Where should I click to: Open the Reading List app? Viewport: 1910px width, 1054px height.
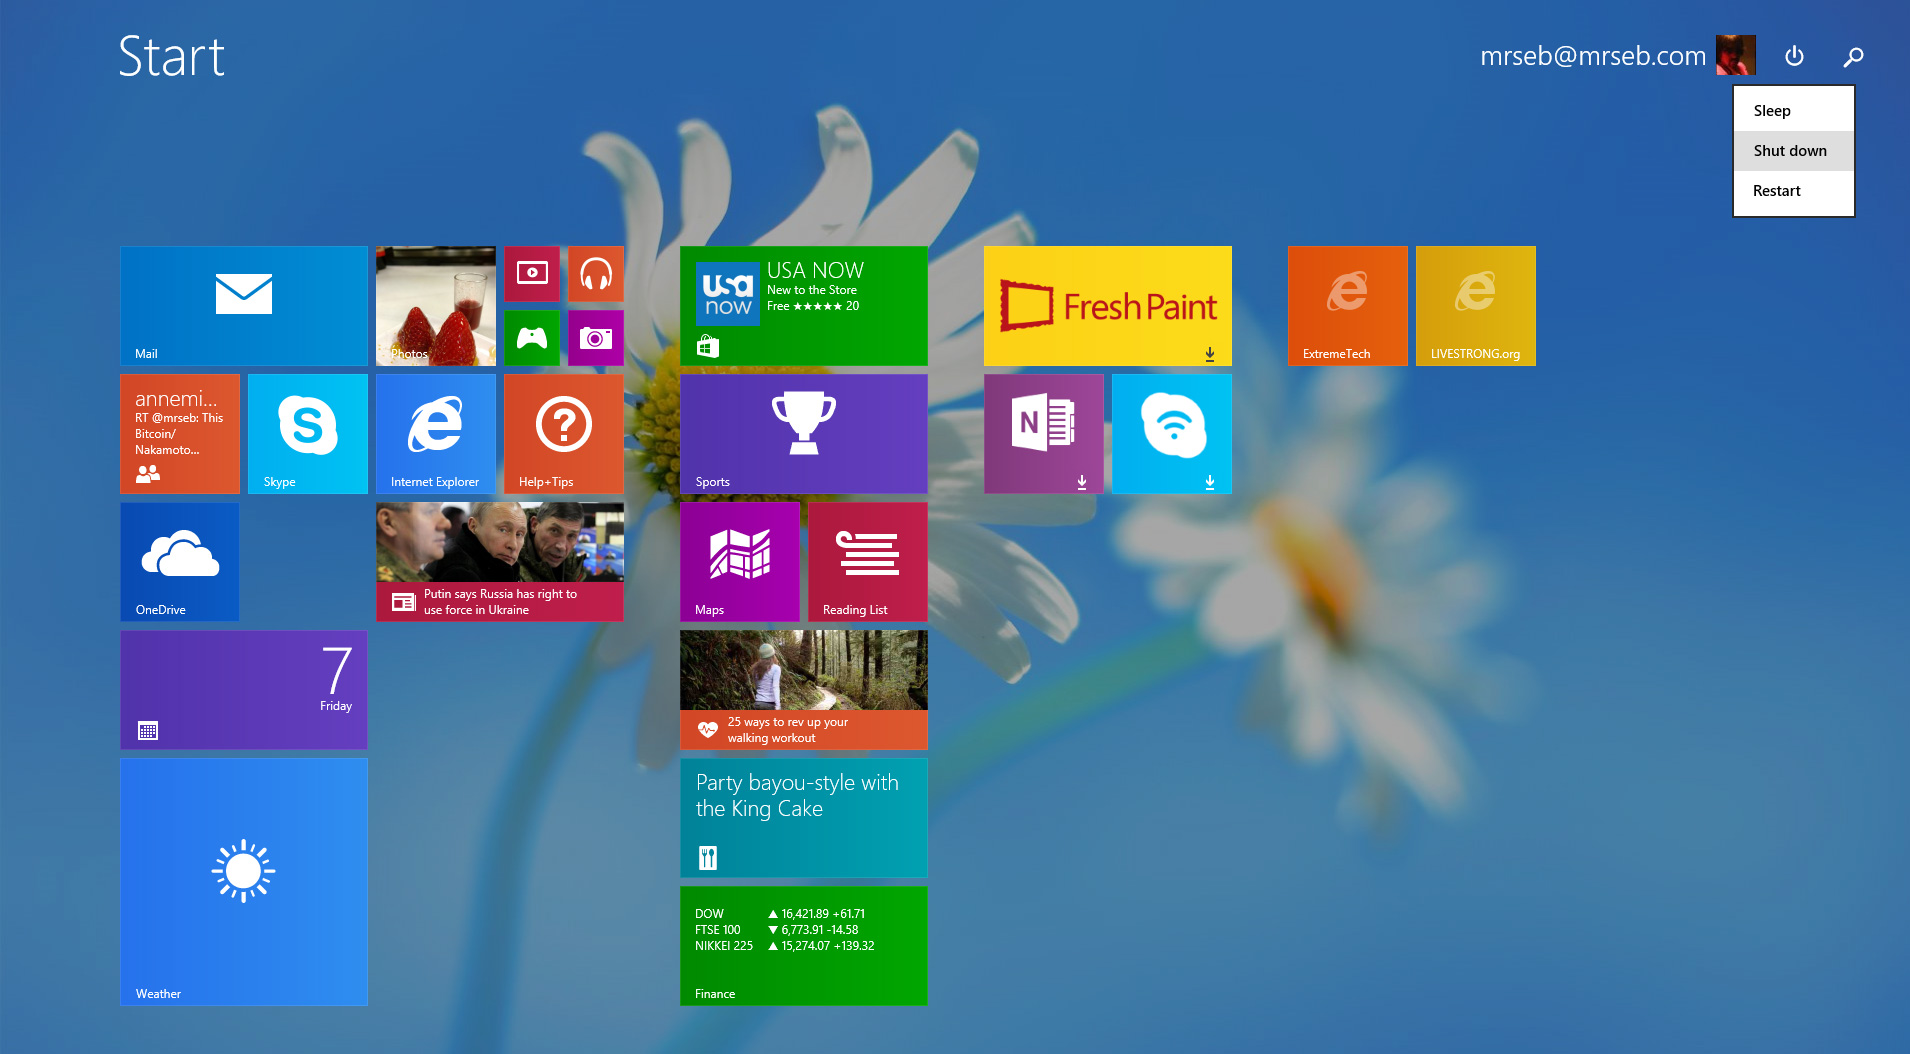point(867,561)
